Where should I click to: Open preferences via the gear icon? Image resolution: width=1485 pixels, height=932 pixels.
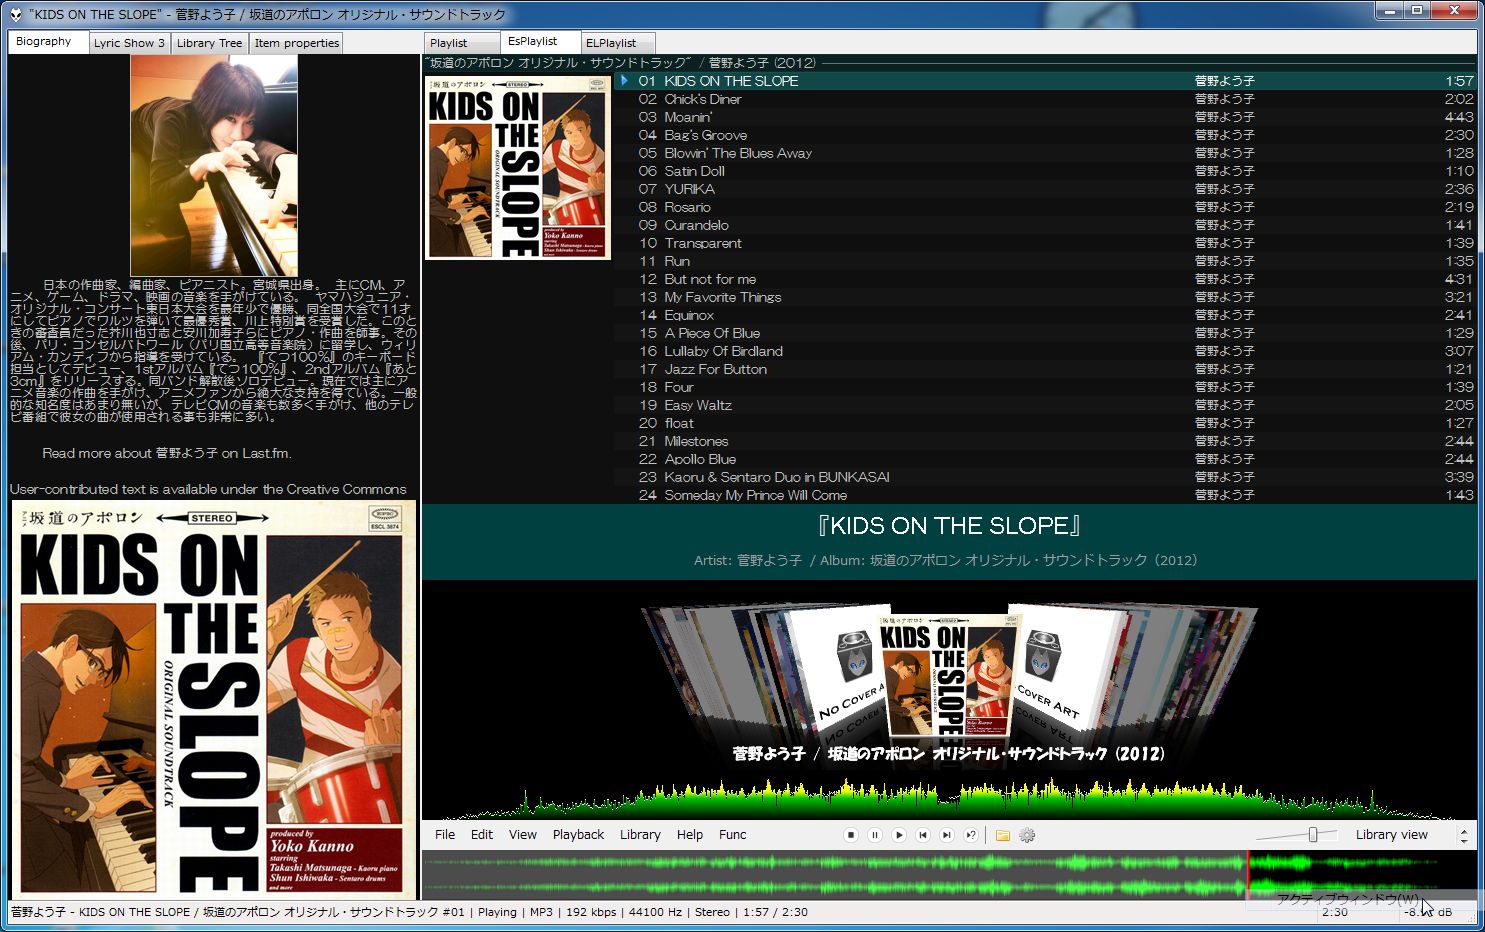[x=1027, y=835]
